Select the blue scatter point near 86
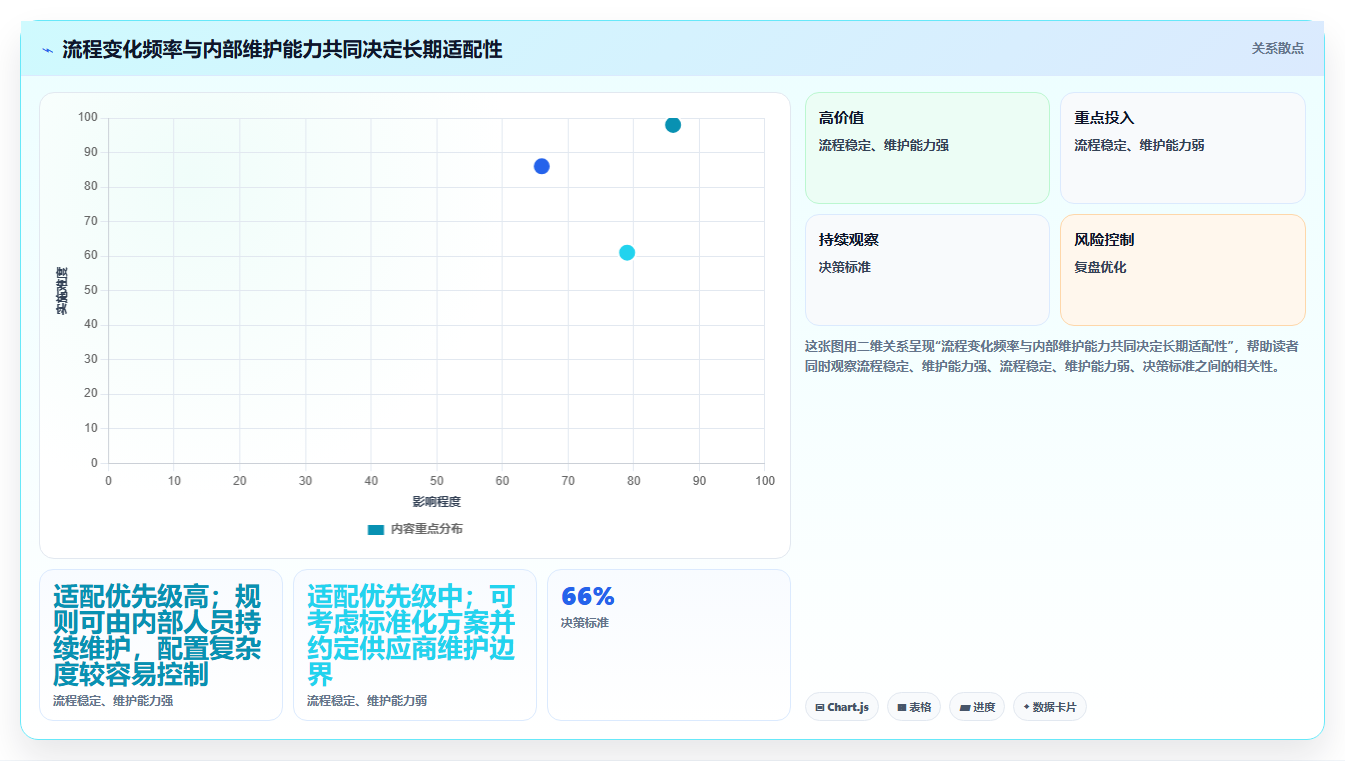This screenshot has height=761, width=1345. point(541,166)
